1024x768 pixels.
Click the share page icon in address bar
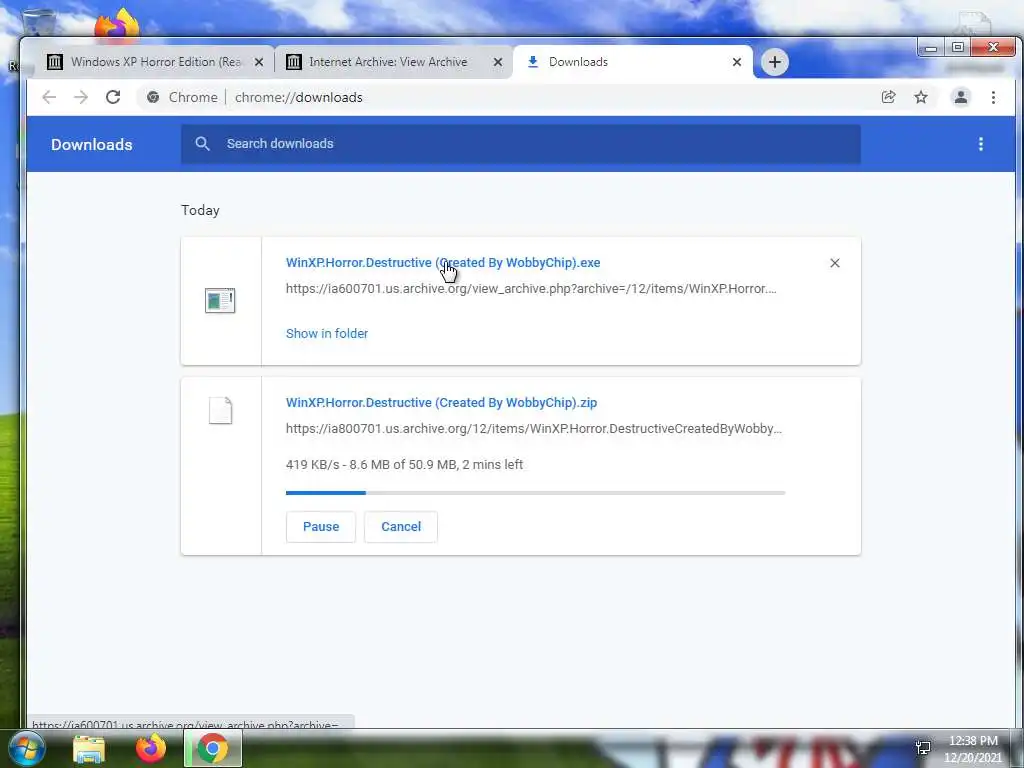pos(888,97)
